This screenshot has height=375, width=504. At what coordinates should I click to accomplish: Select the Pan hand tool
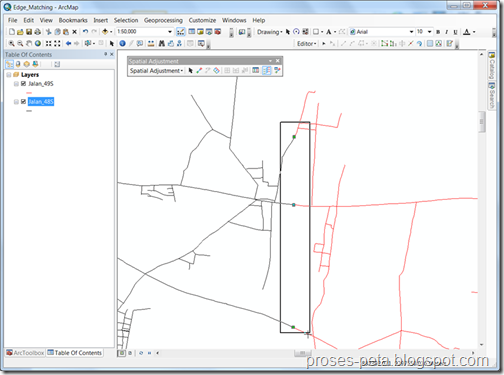point(29,43)
